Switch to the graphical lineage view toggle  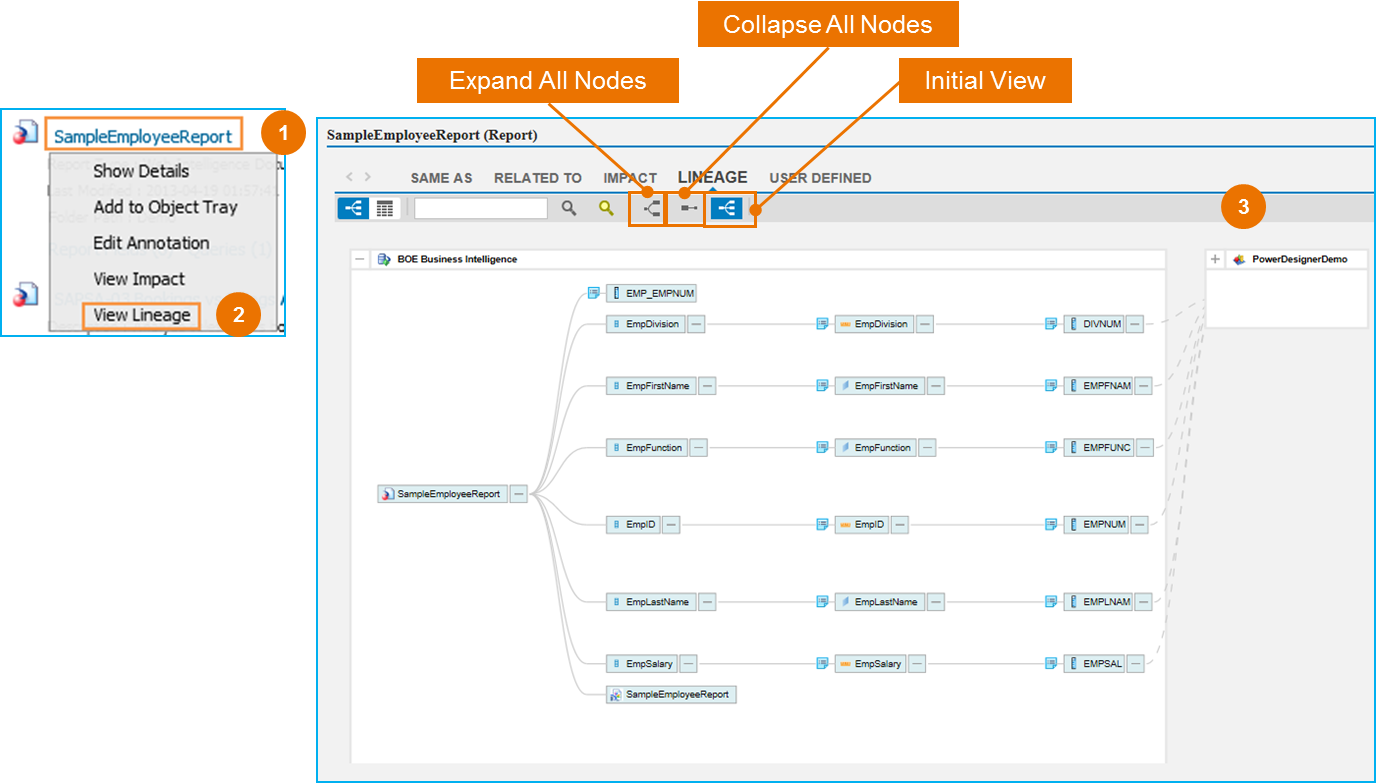[x=353, y=208]
